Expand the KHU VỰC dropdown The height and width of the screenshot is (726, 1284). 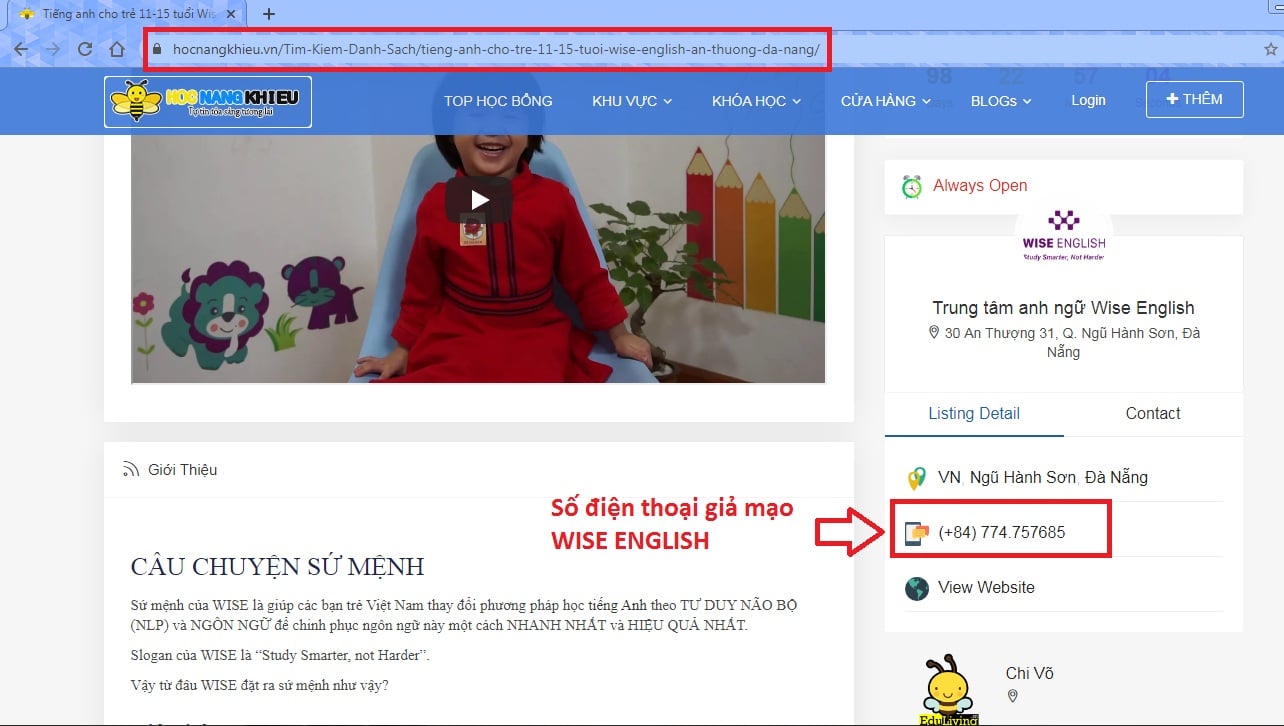point(632,100)
